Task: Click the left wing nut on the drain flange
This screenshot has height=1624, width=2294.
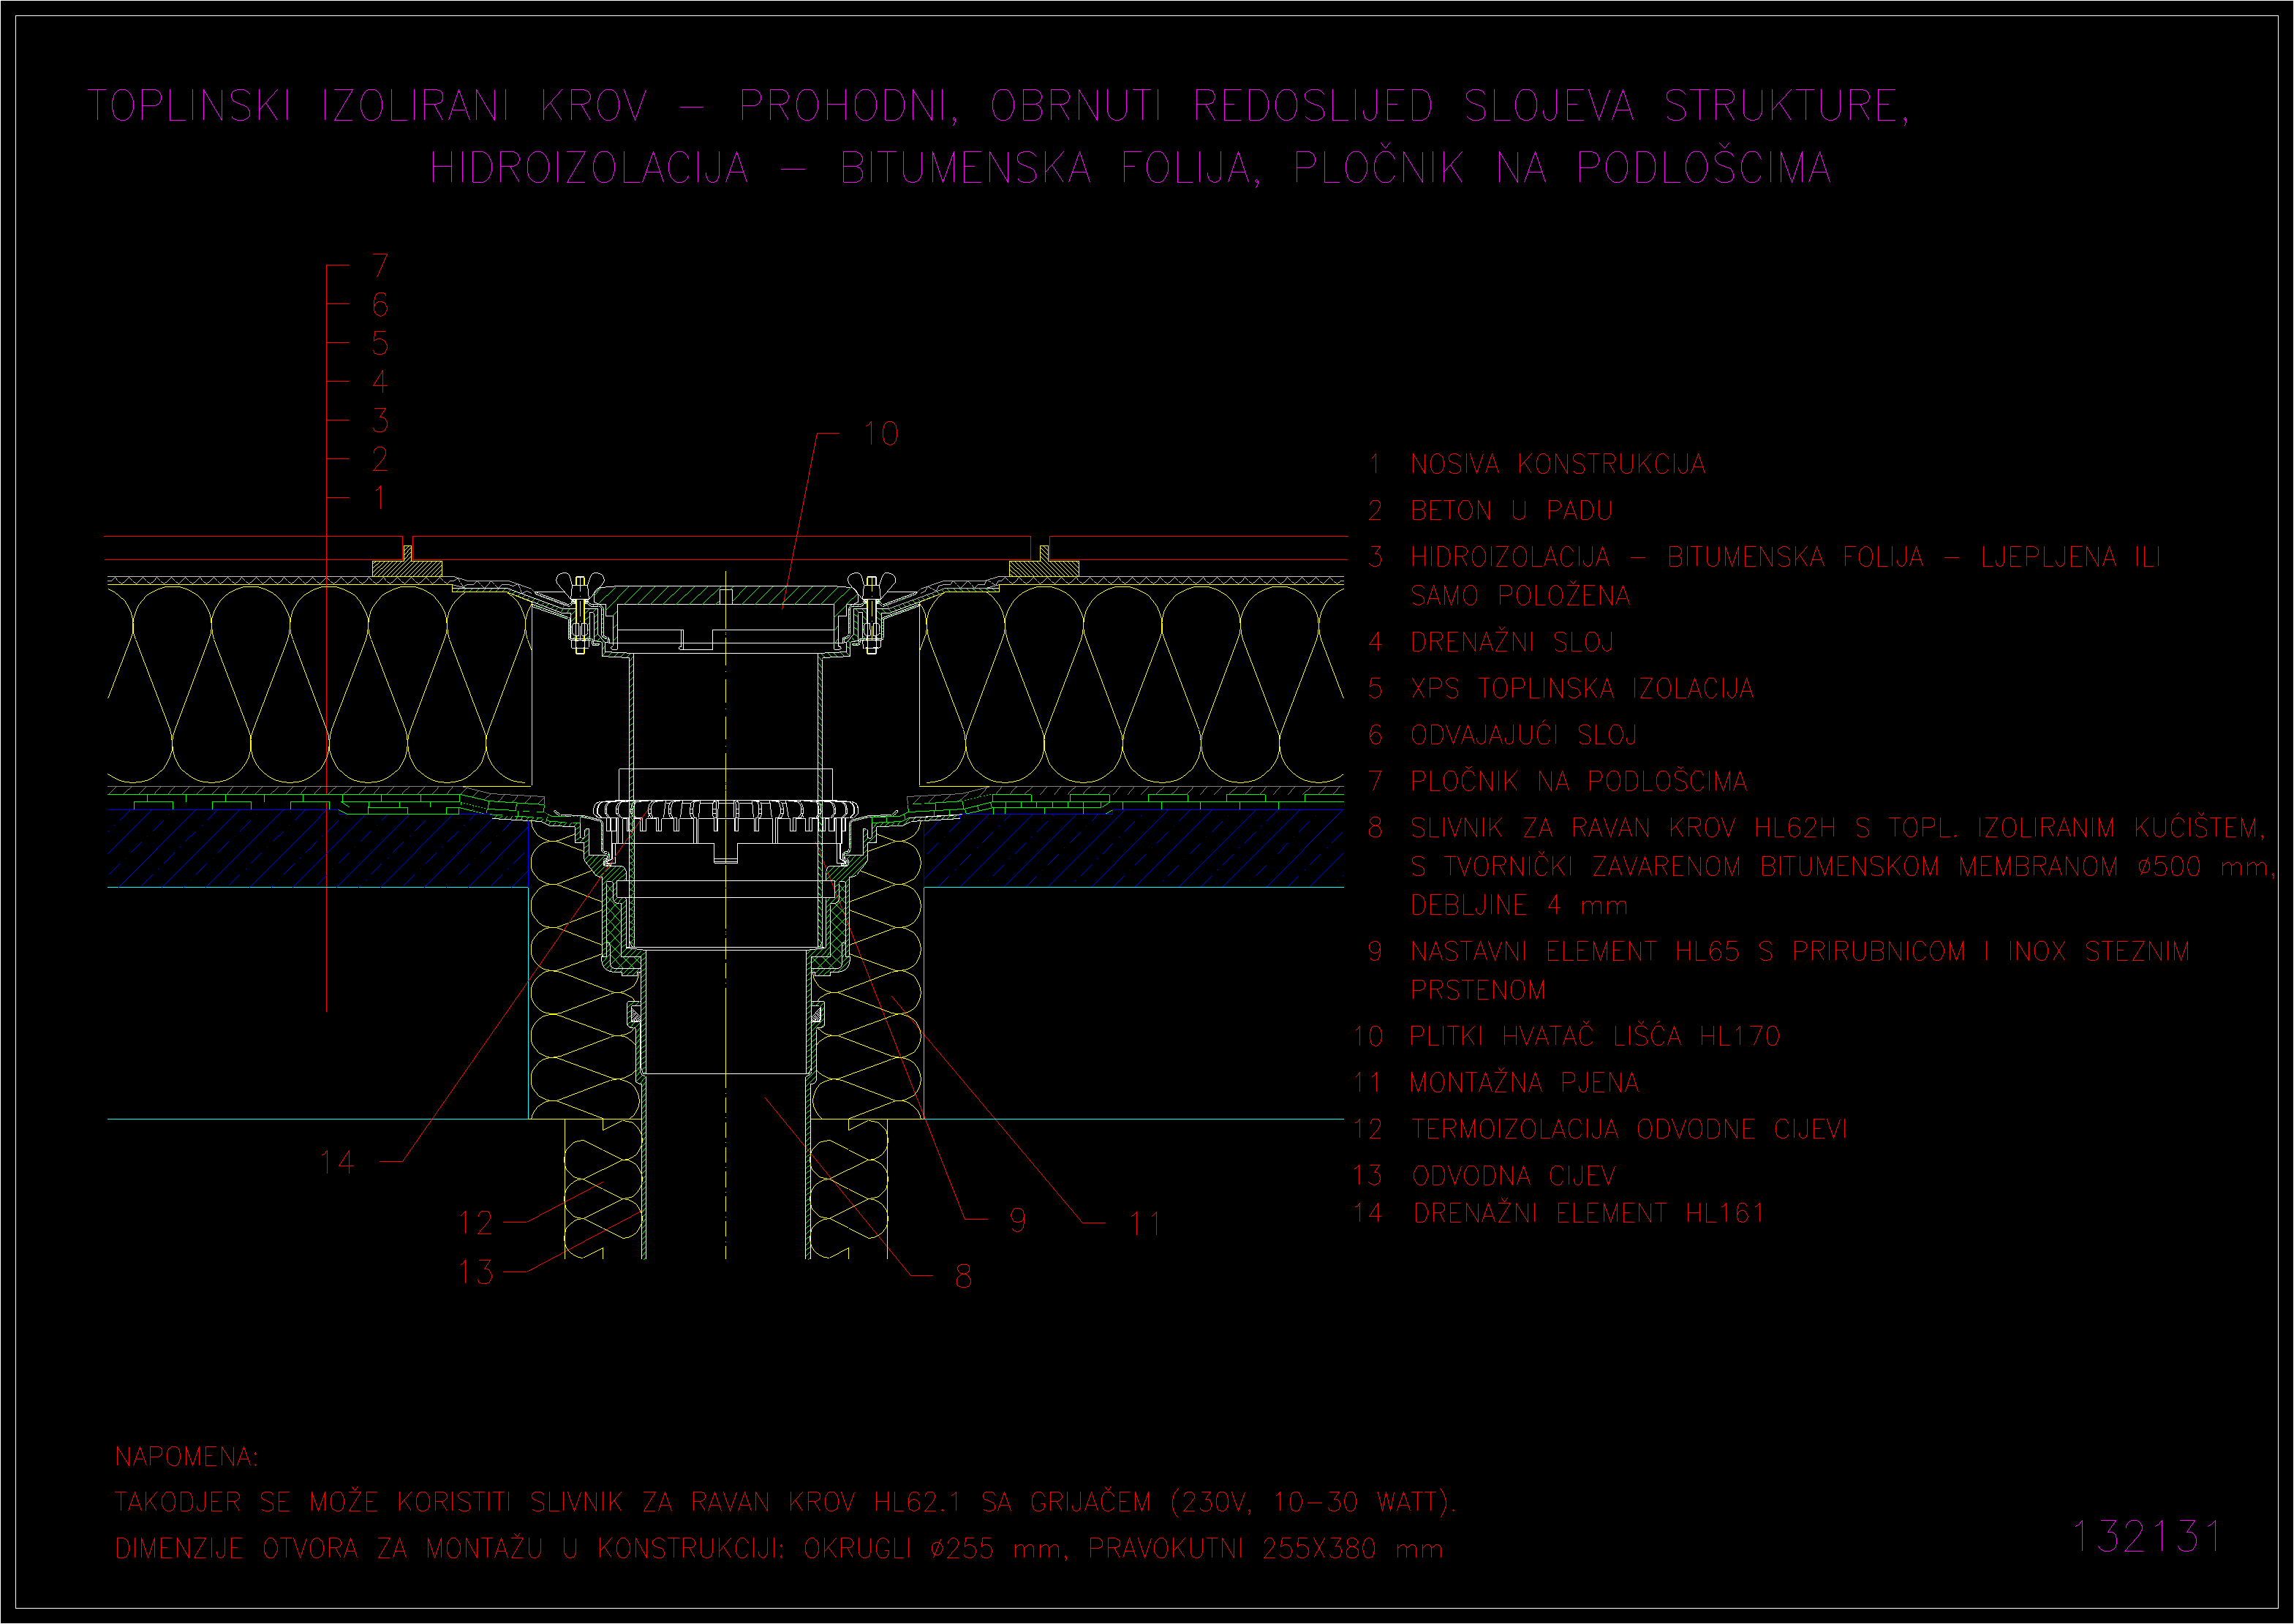Action: pyautogui.click(x=579, y=584)
